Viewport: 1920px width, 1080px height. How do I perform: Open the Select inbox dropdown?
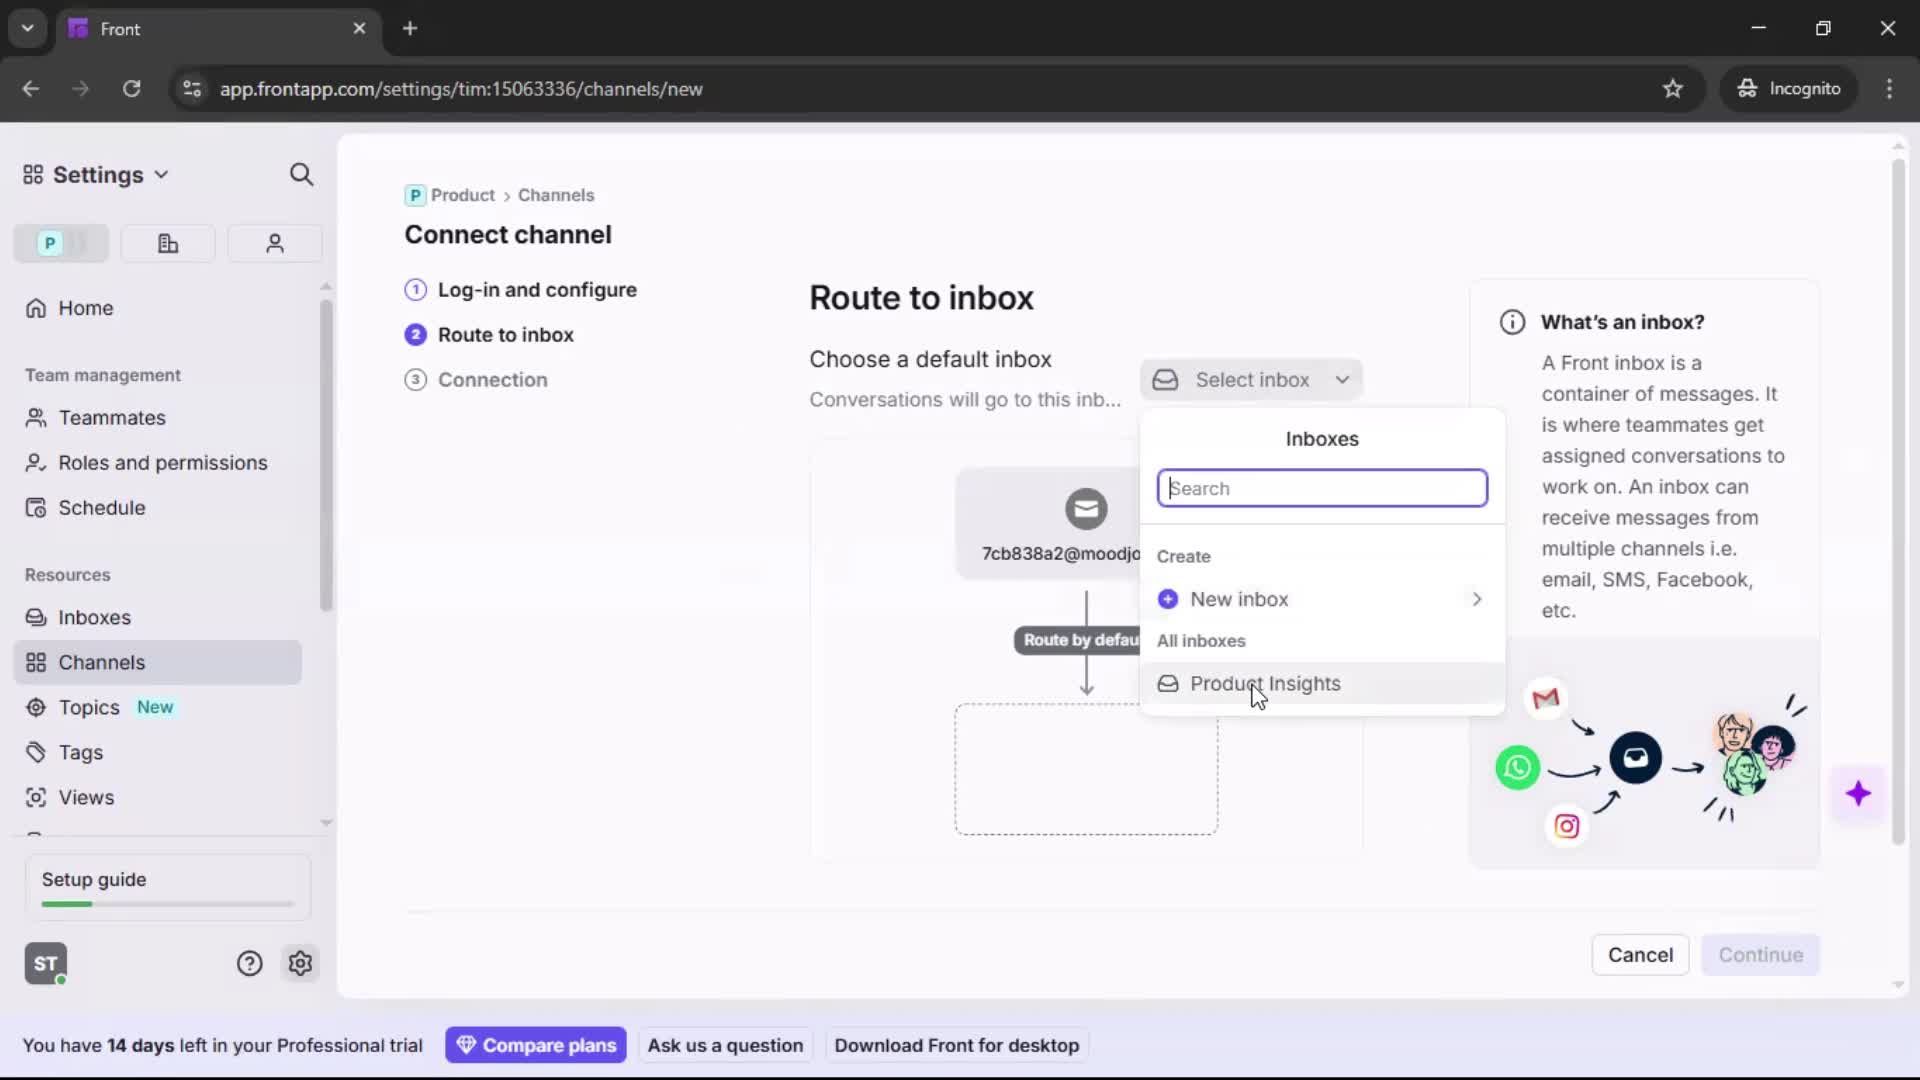click(1252, 379)
